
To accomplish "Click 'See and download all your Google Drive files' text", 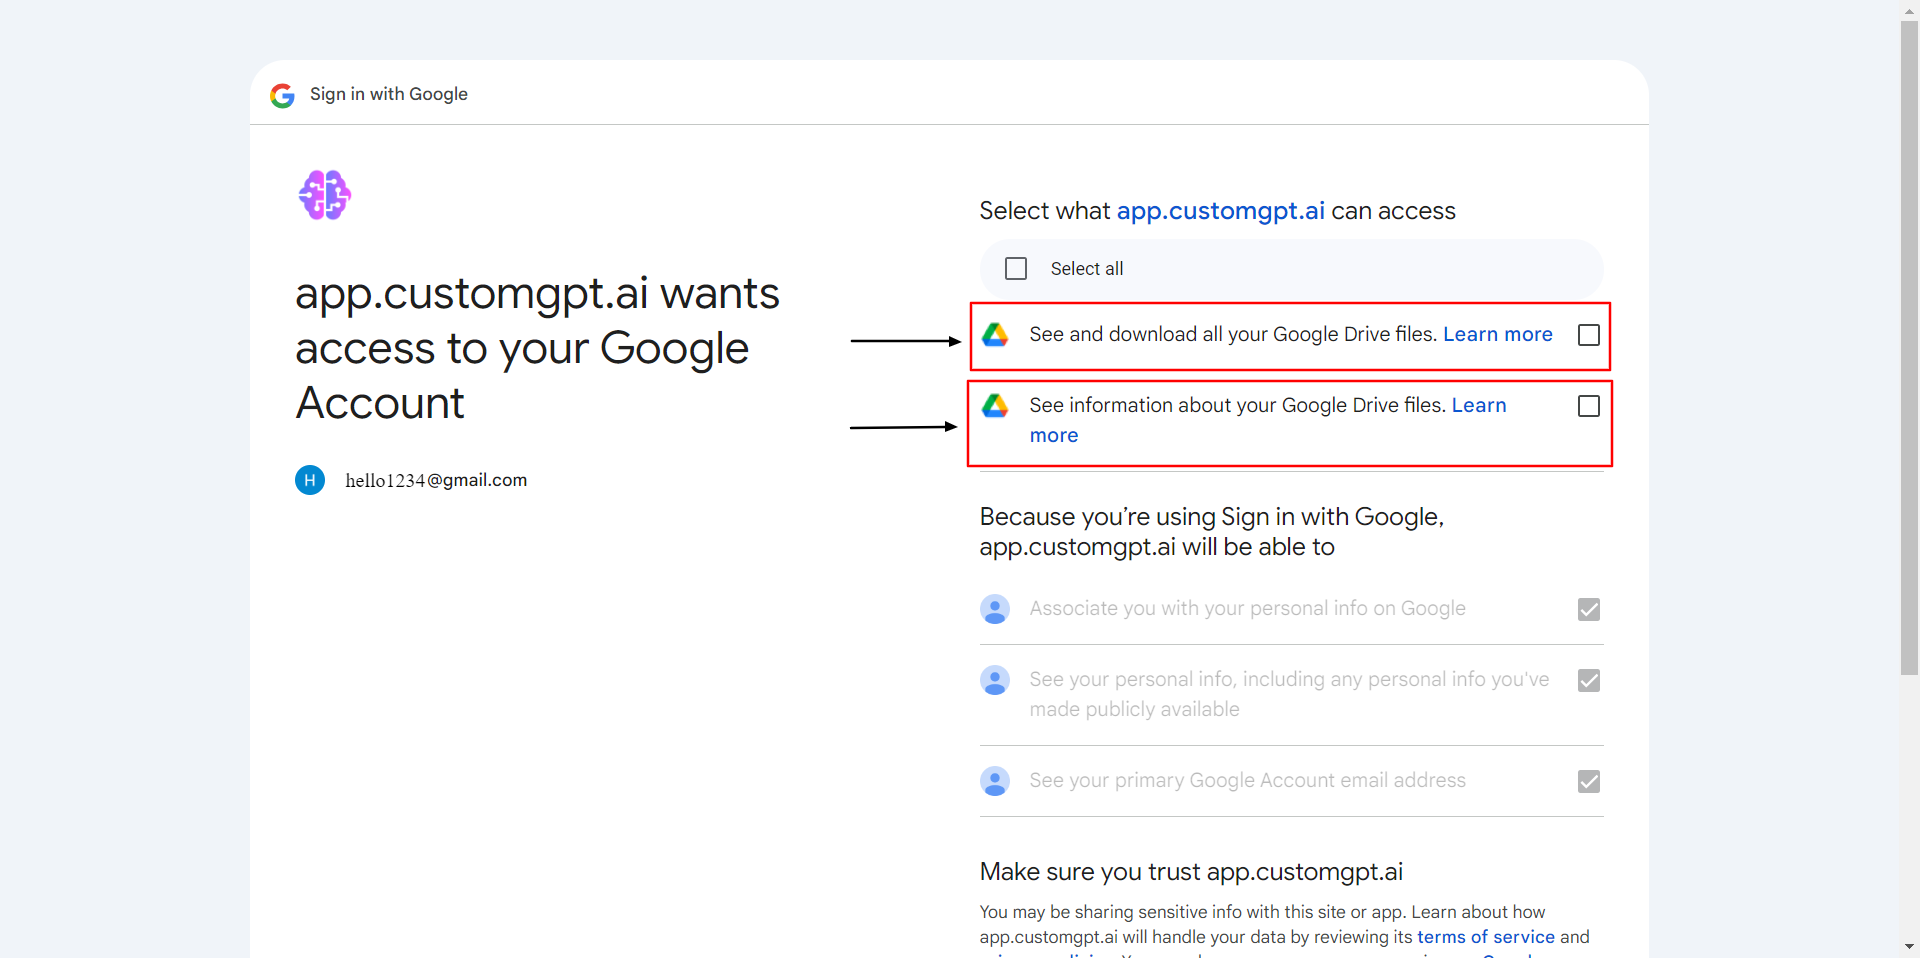I will point(1233,334).
